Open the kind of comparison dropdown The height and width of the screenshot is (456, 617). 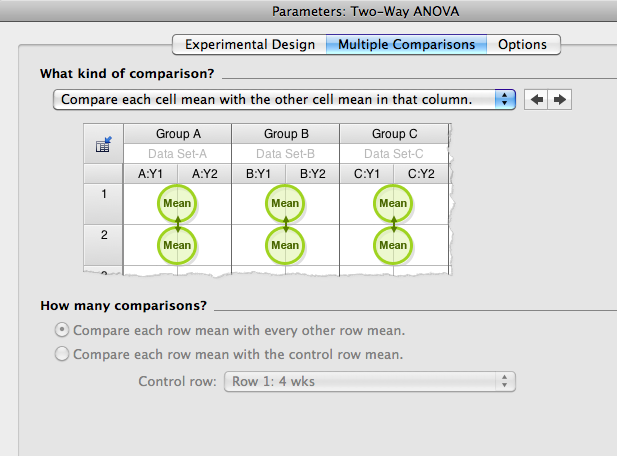coord(284,100)
